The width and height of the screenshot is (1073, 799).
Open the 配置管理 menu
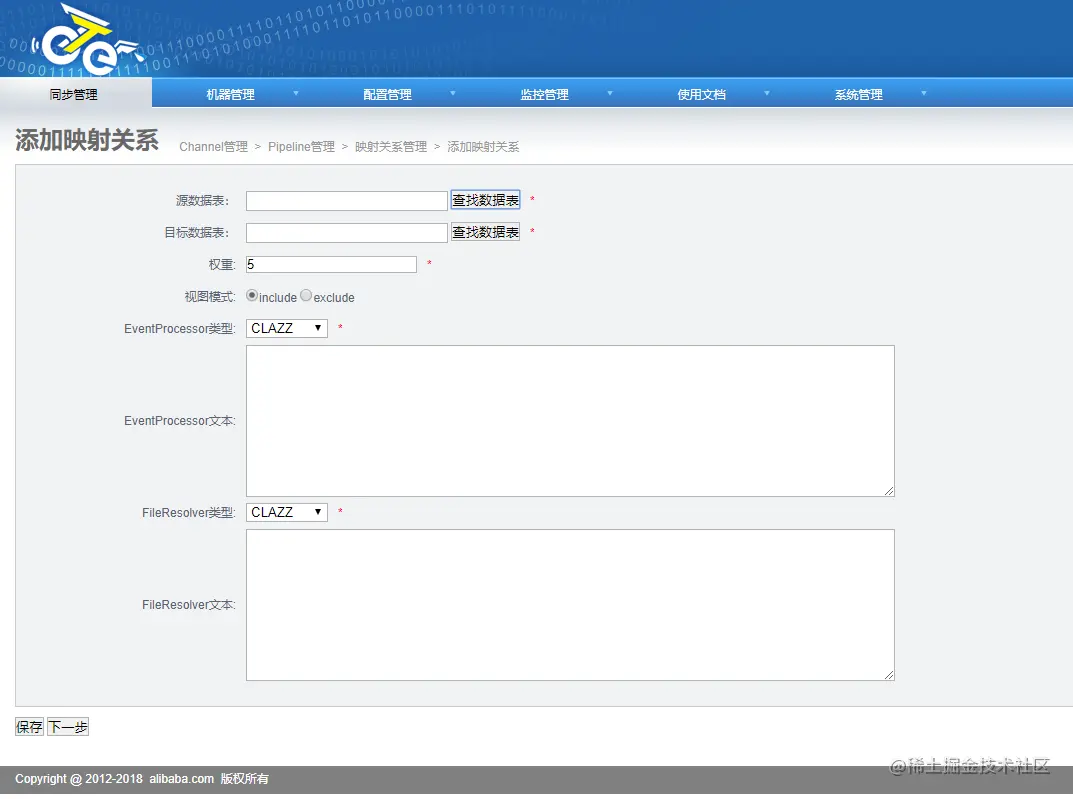[x=387, y=94]
